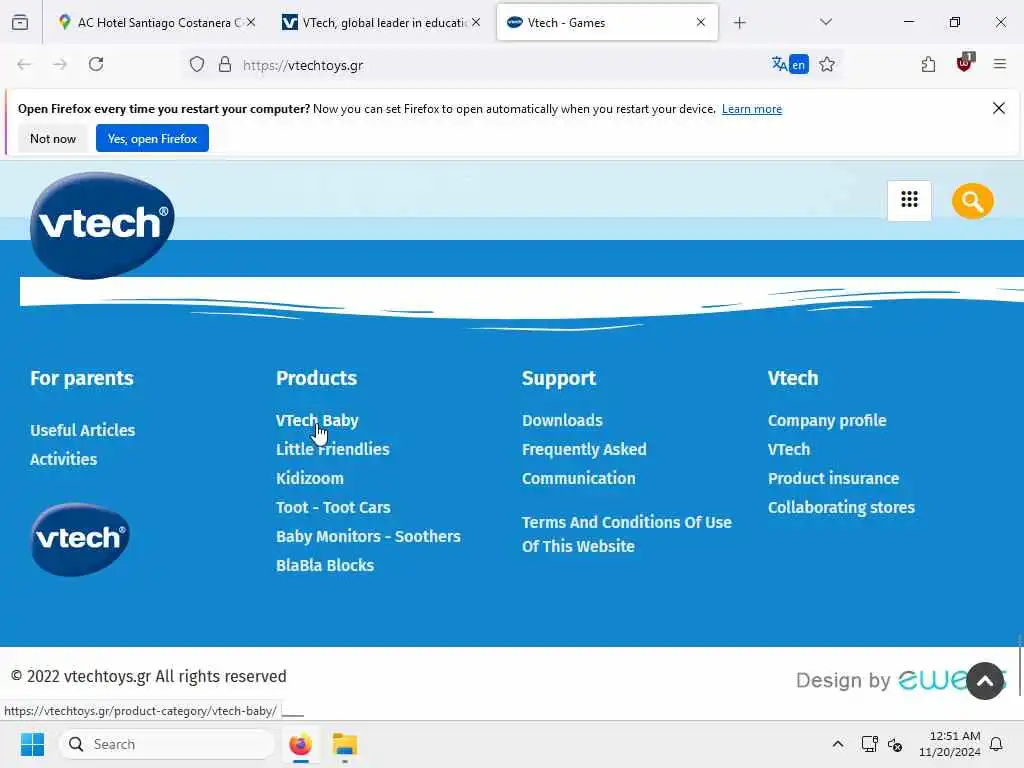Open VTech Baby product category

317,421
